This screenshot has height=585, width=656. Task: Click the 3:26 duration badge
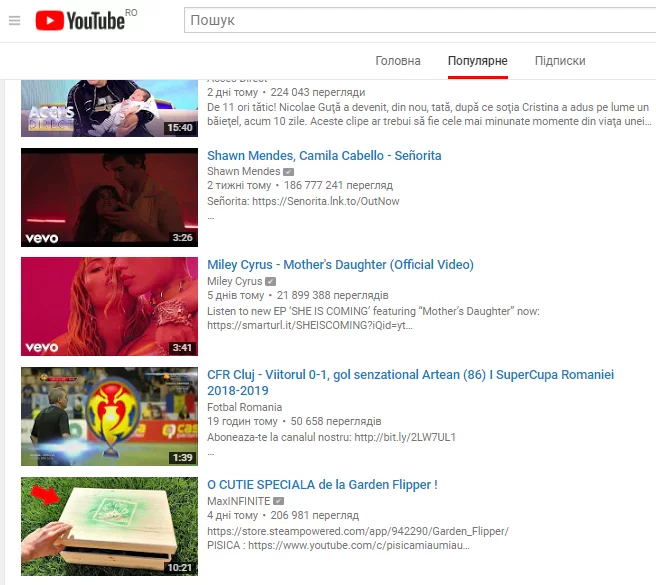click(x=183, y=238)
